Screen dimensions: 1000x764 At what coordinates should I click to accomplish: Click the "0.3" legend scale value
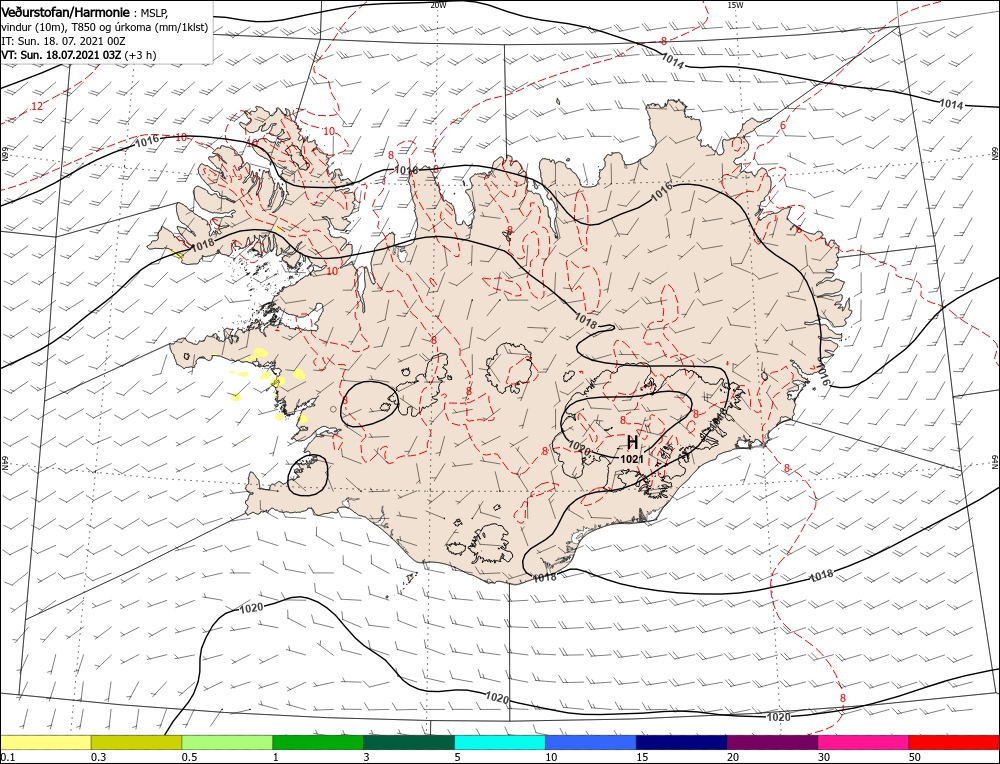click(x=98, y=757)
